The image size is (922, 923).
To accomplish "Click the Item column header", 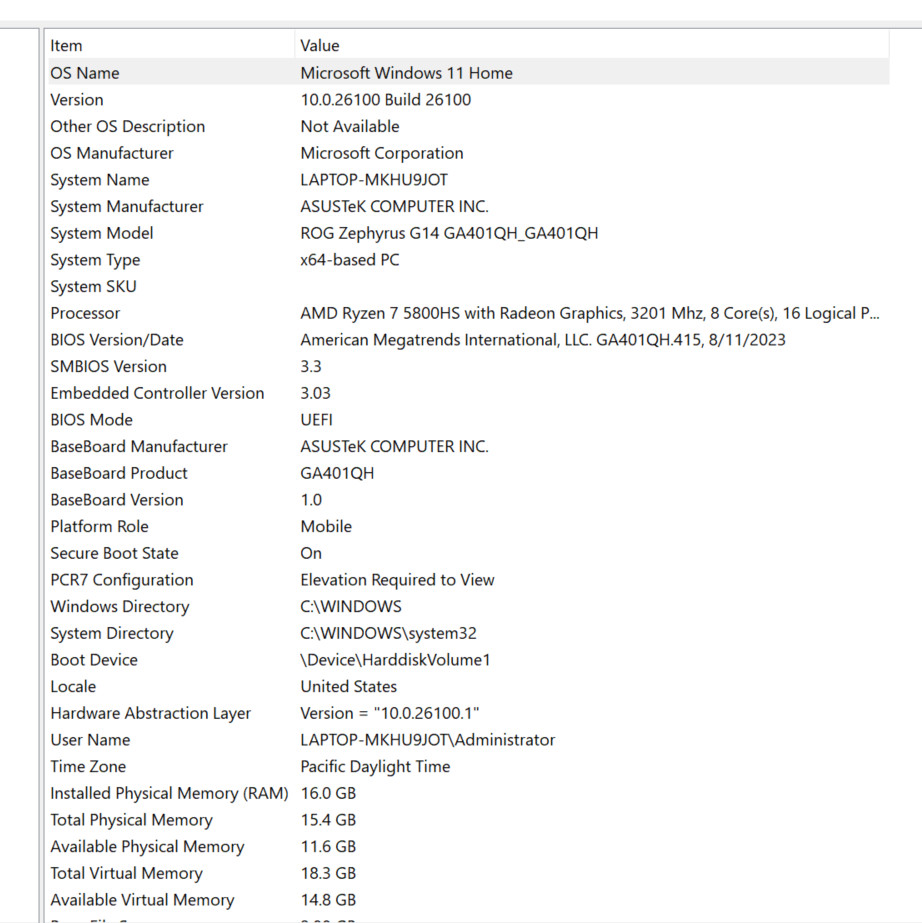I will point(170,45).
